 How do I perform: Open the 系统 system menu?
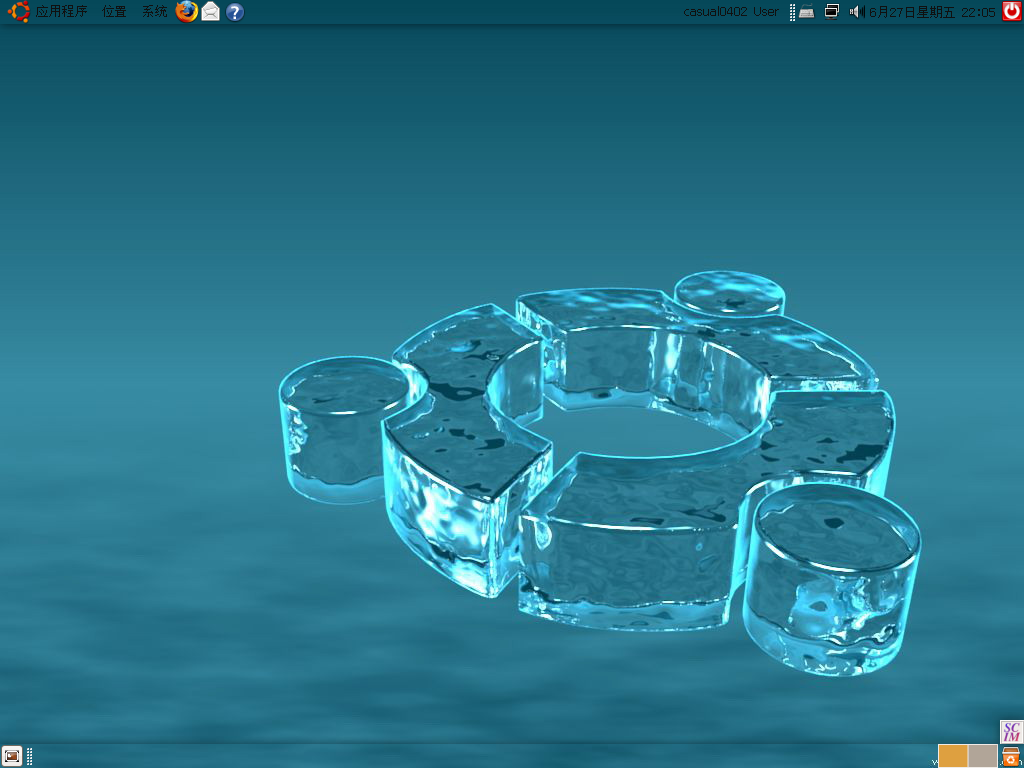tap(155, 12)
